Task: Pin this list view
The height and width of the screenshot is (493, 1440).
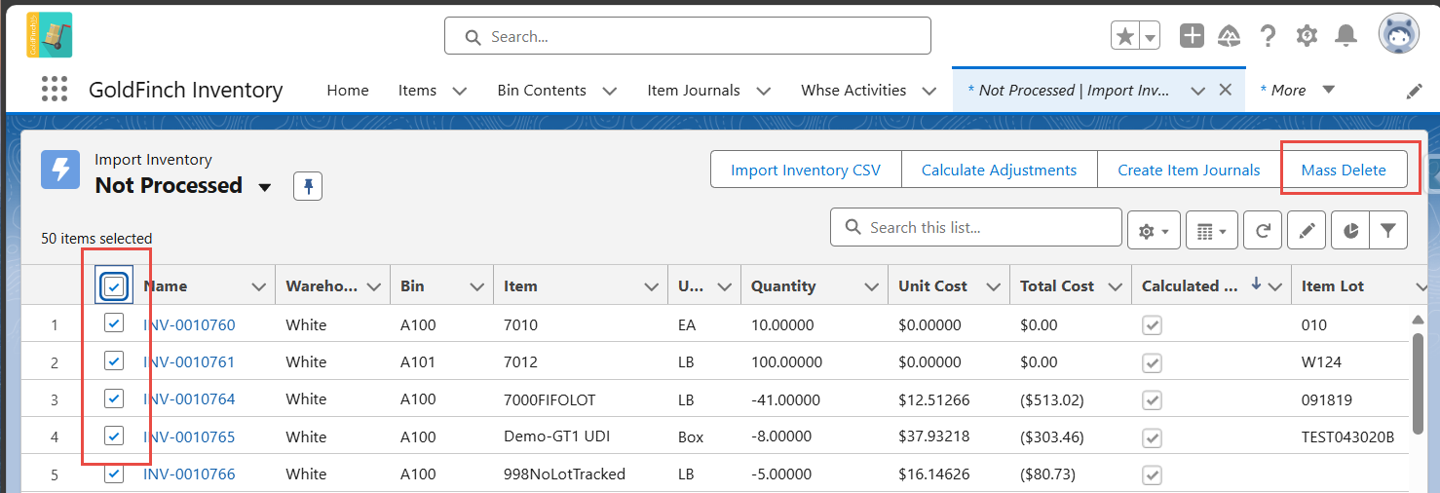Action: coord(308,186)
